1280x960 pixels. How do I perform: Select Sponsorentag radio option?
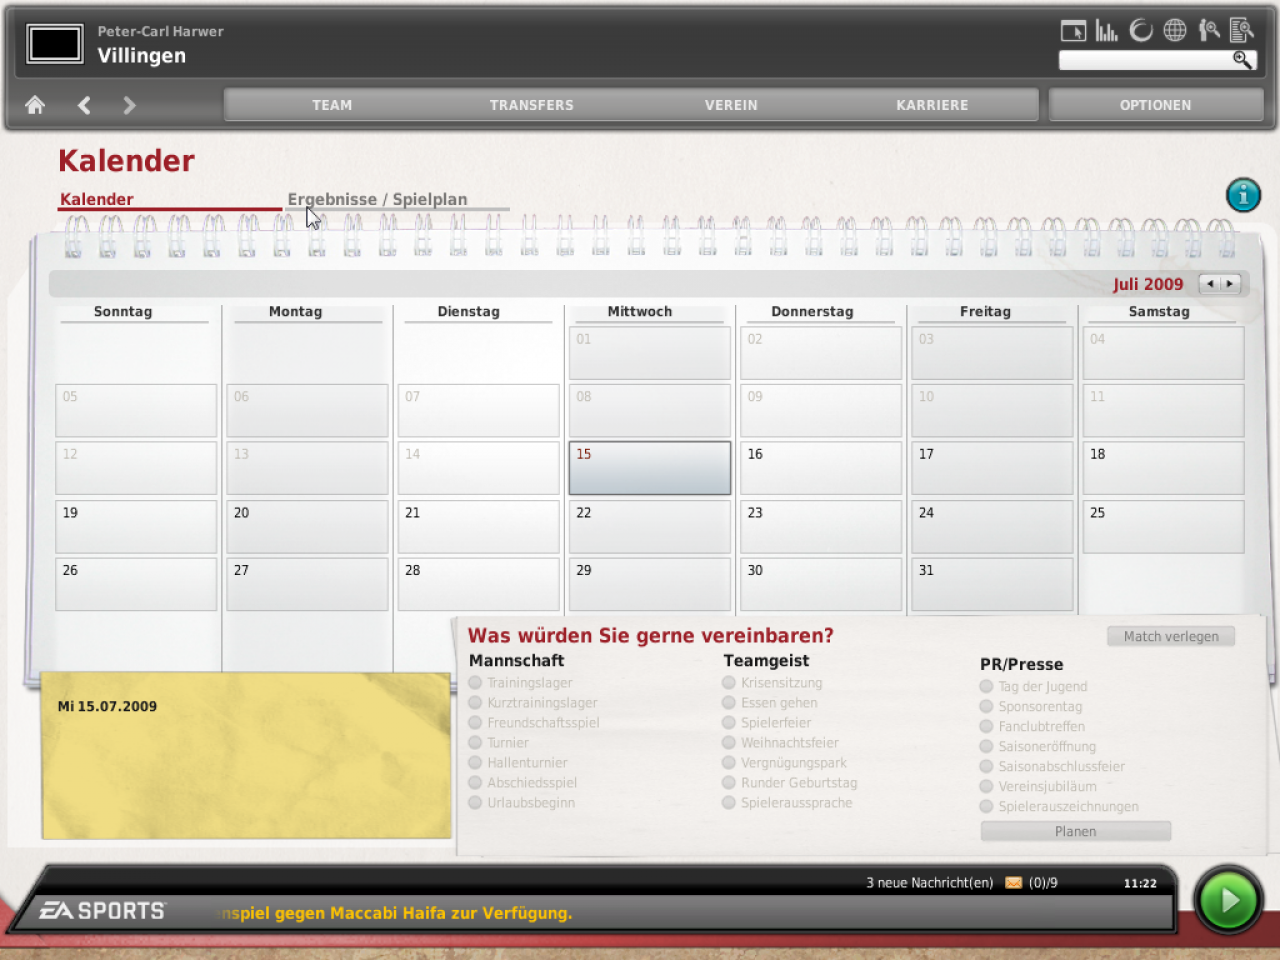pyautogui.click(x=986, y=707)
